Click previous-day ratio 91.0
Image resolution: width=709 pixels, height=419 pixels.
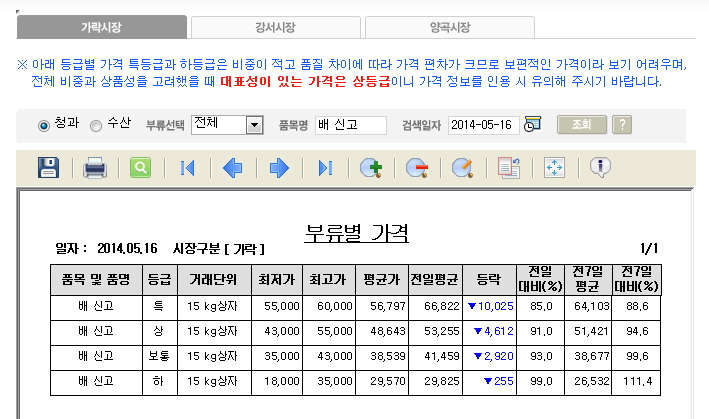(541, 331)
